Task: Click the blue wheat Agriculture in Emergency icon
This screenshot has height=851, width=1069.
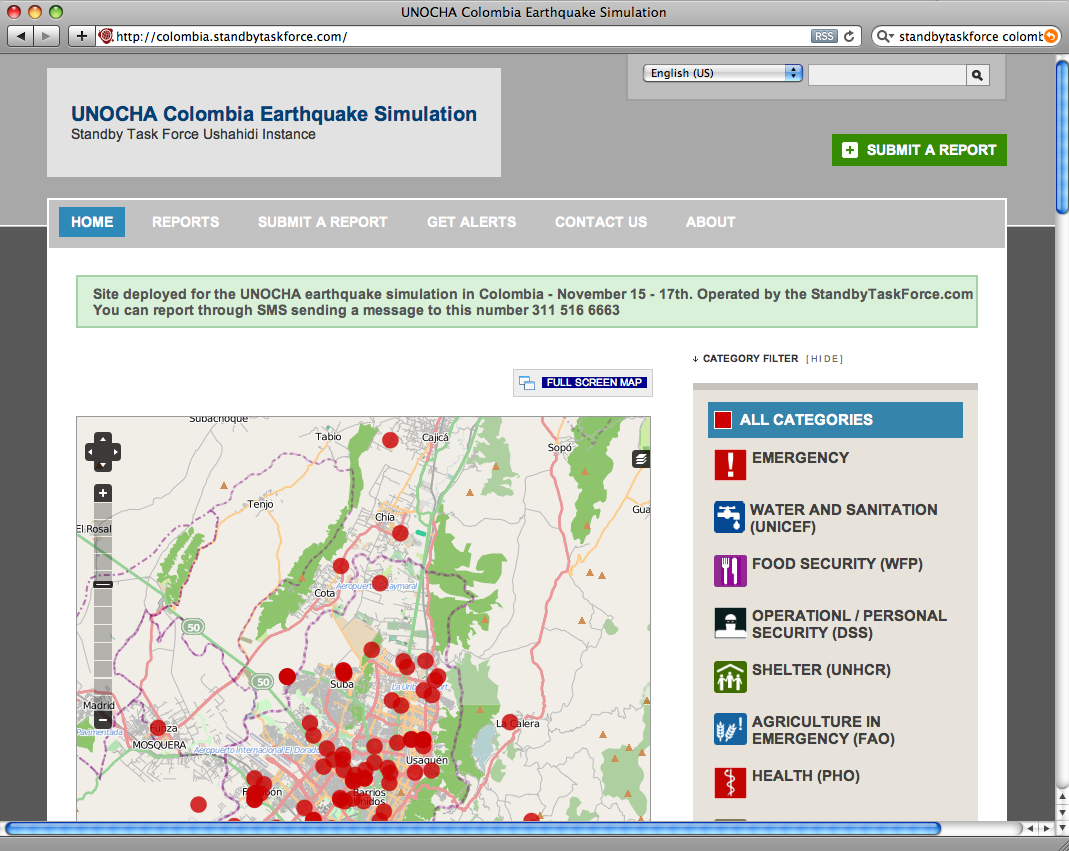Action: click(729, 729)
